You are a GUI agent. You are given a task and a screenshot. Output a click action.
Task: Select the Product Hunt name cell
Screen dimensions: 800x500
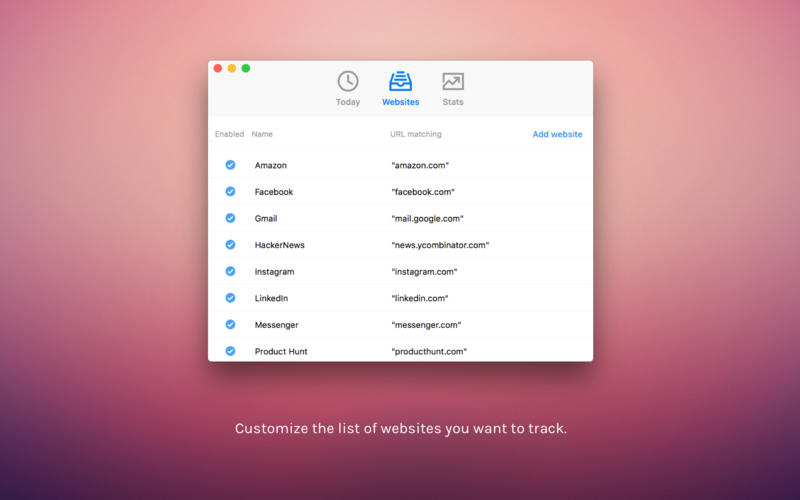pyautogui.click(x=281, y=351)
